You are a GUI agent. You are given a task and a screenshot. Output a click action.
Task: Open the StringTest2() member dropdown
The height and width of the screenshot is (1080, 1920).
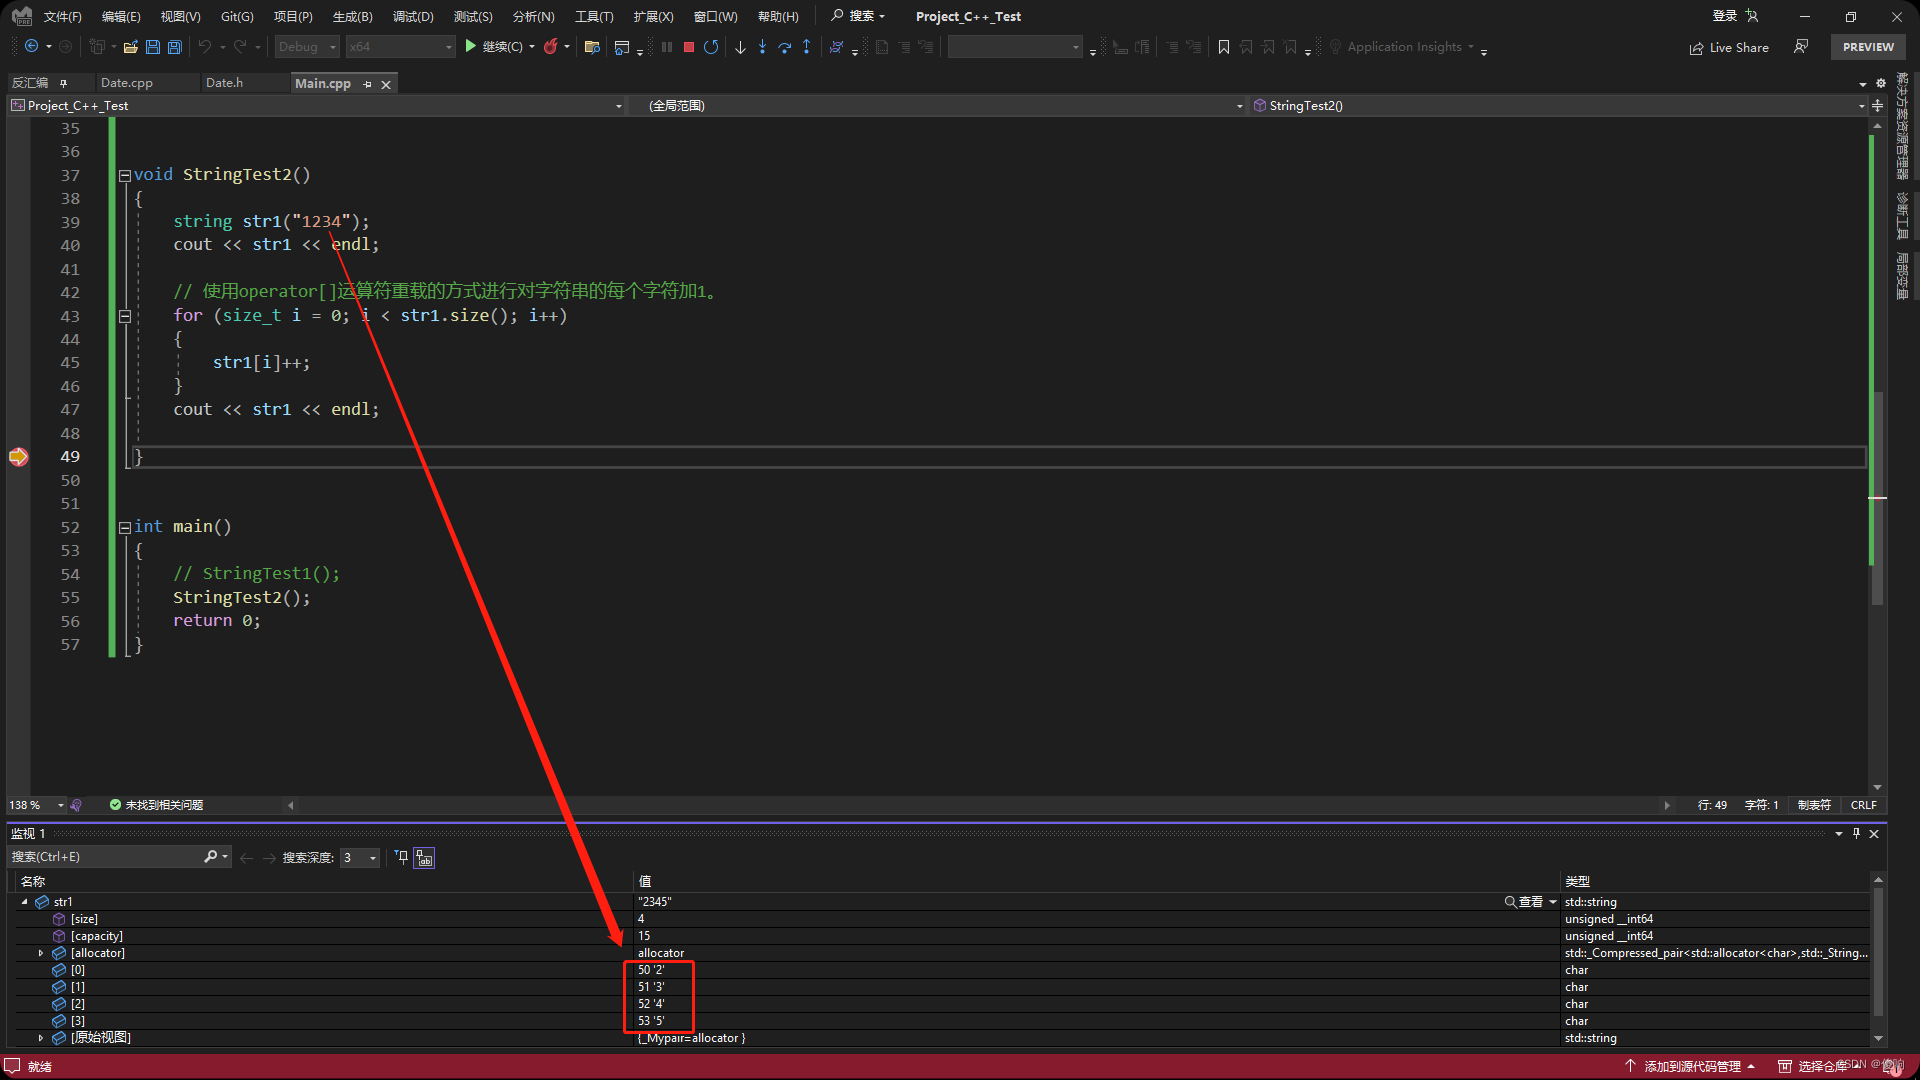coord(1559,106)
